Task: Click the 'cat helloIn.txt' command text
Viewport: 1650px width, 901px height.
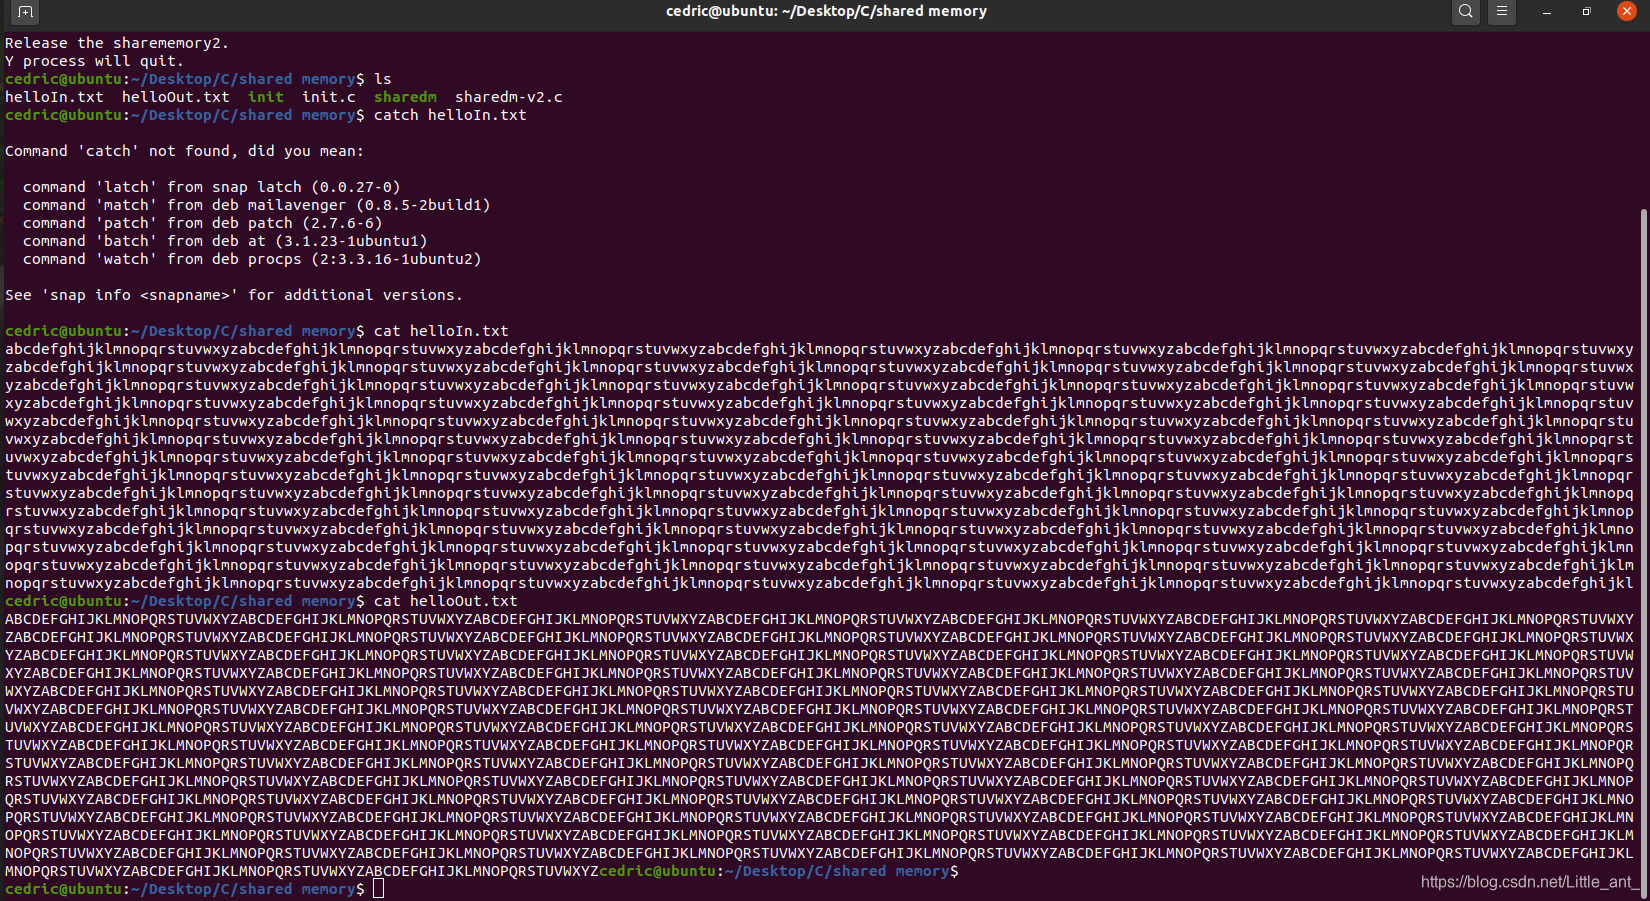Action: pos(441,331)
